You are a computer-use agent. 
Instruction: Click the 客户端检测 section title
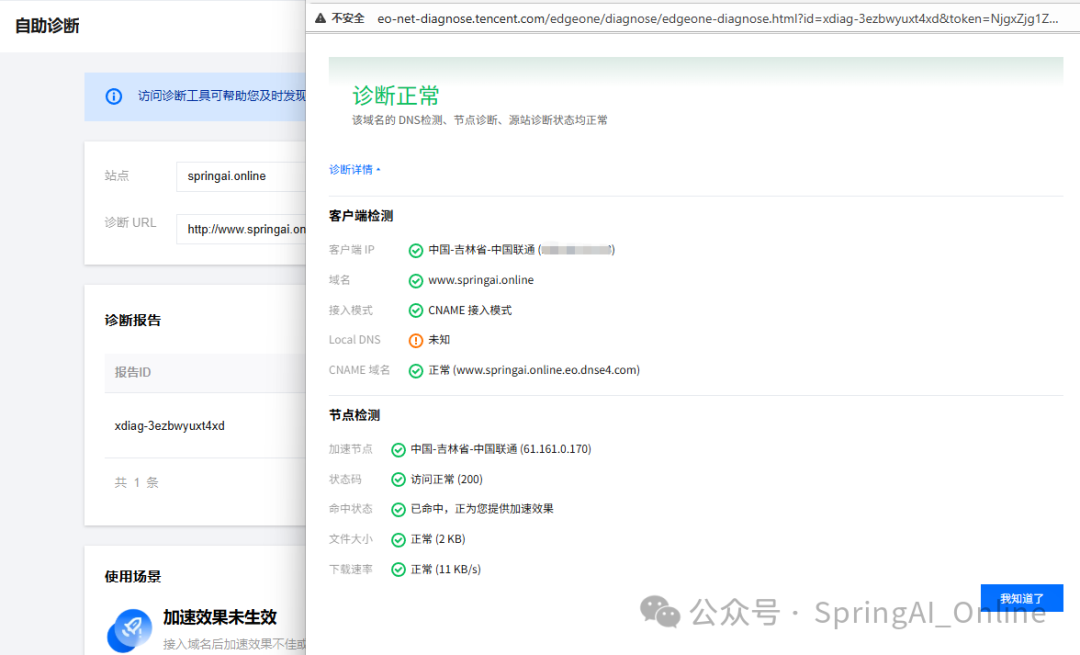(x=361, y=216)
